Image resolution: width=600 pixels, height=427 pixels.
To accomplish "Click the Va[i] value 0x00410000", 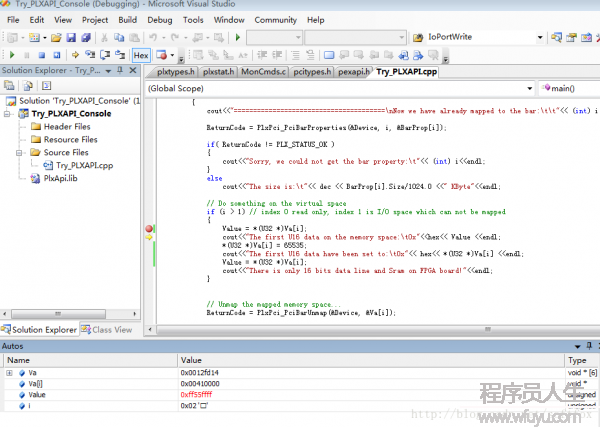I will 200,384.
